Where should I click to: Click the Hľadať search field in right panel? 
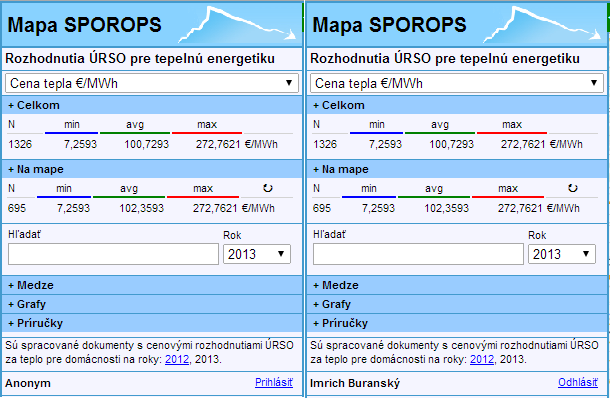[x=418, y=254]
